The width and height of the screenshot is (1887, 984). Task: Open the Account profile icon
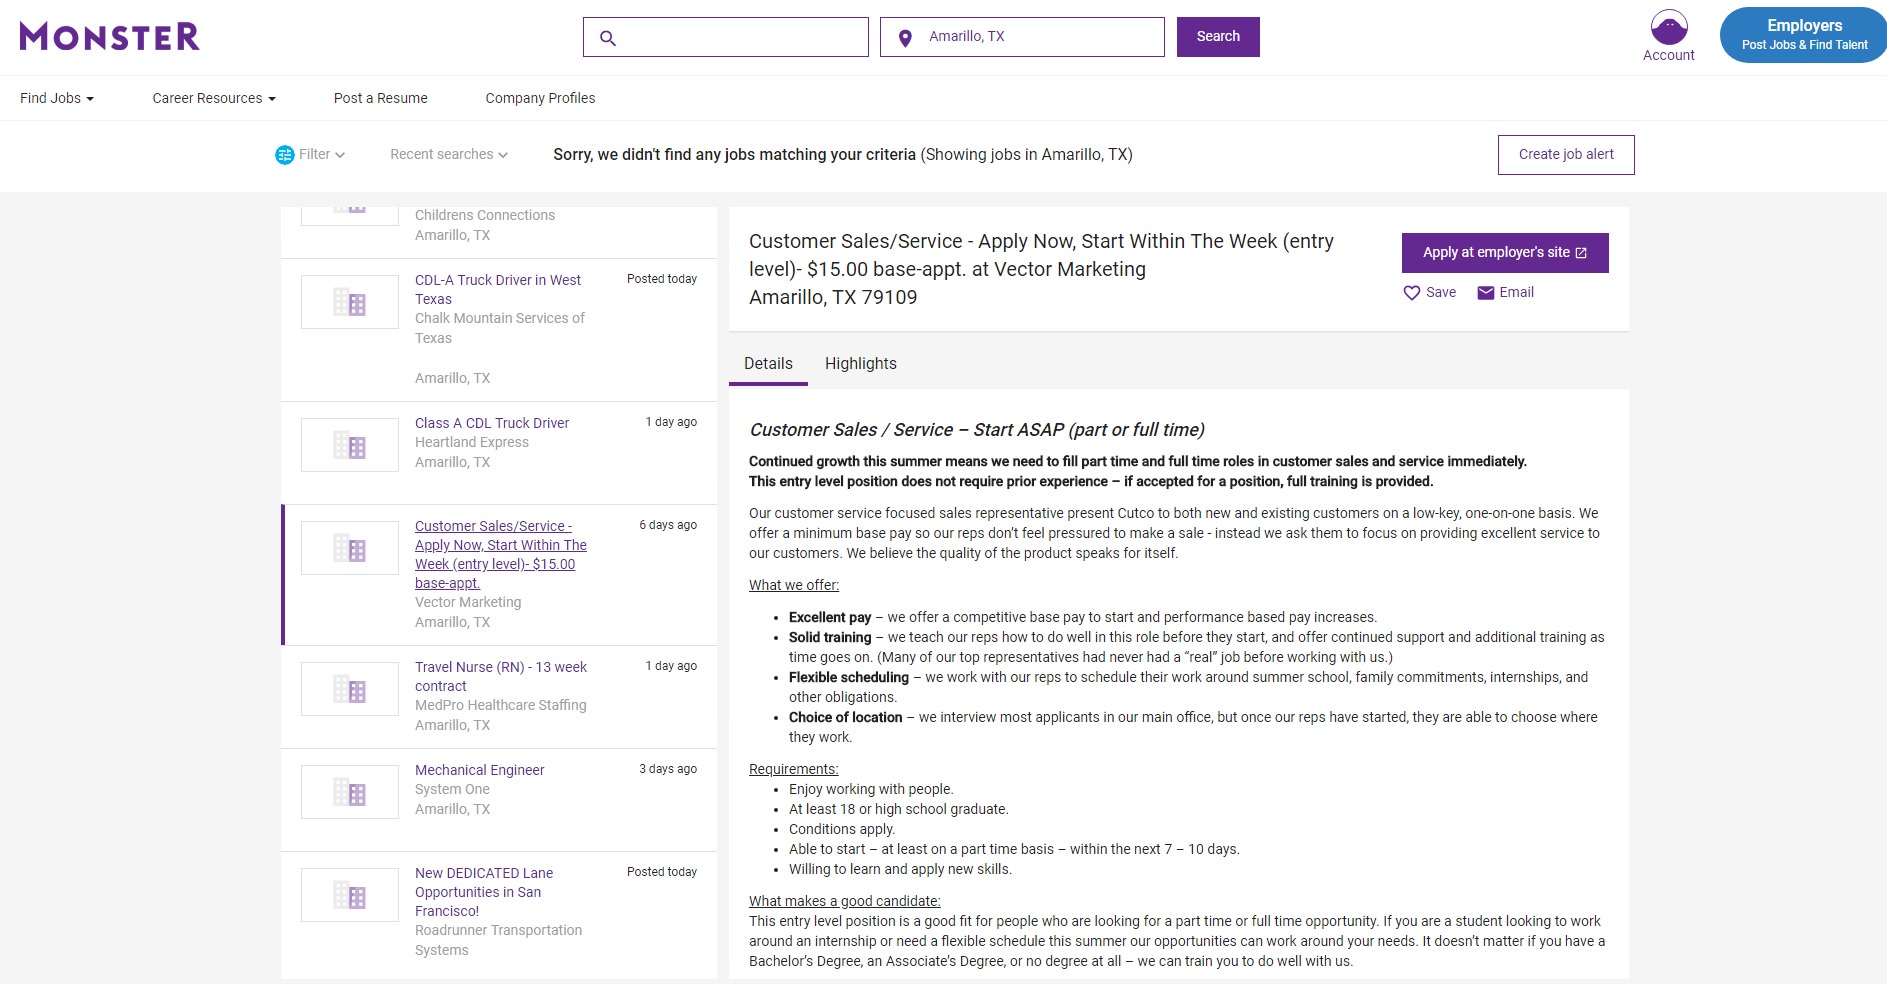1668,28
